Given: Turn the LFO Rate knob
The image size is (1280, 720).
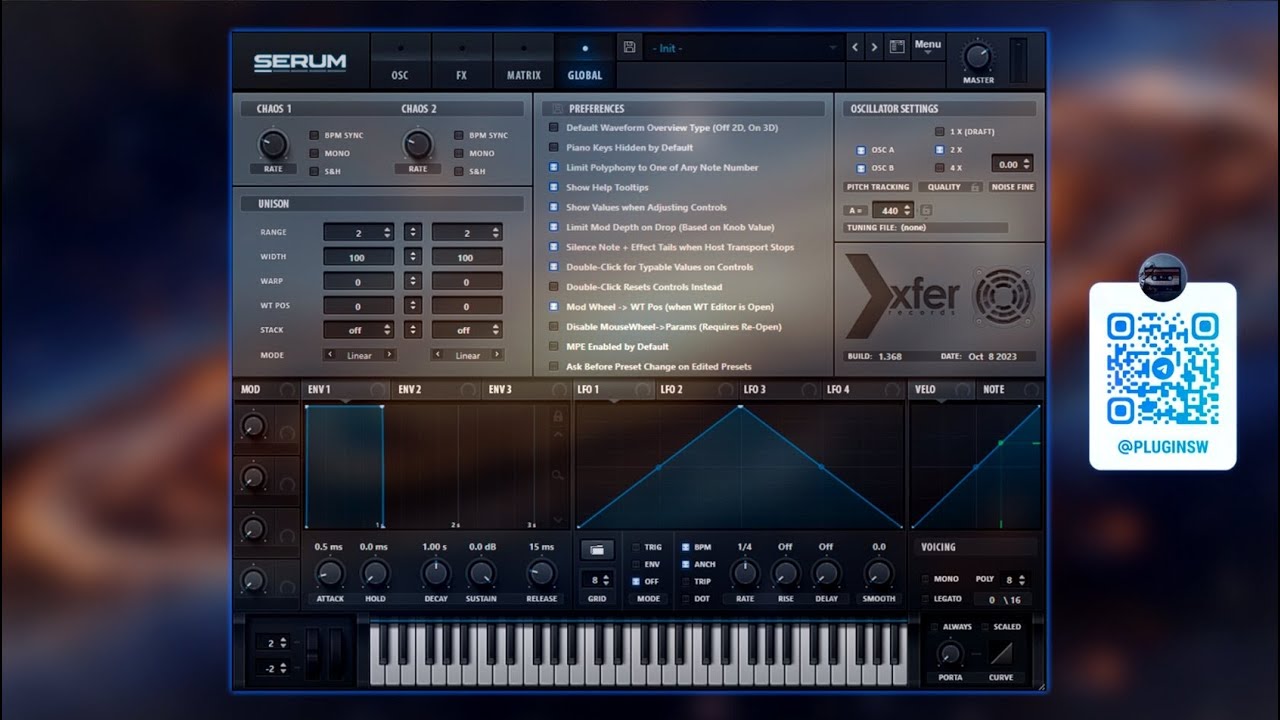Looking at the screenshot, I should pos(744,573).
